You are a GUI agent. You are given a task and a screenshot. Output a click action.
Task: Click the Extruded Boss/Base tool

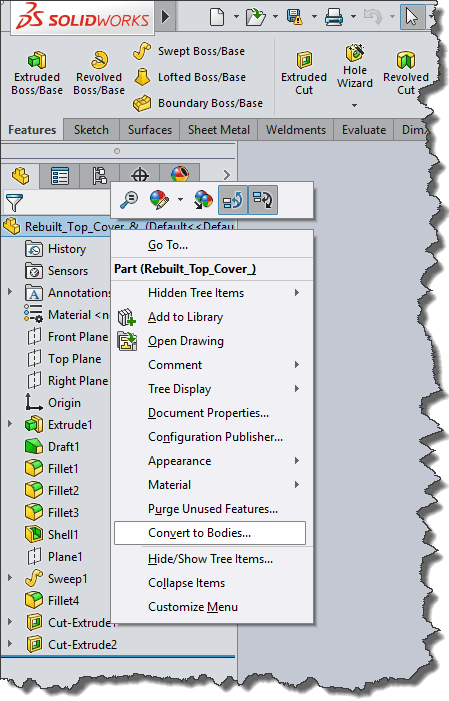37,74
